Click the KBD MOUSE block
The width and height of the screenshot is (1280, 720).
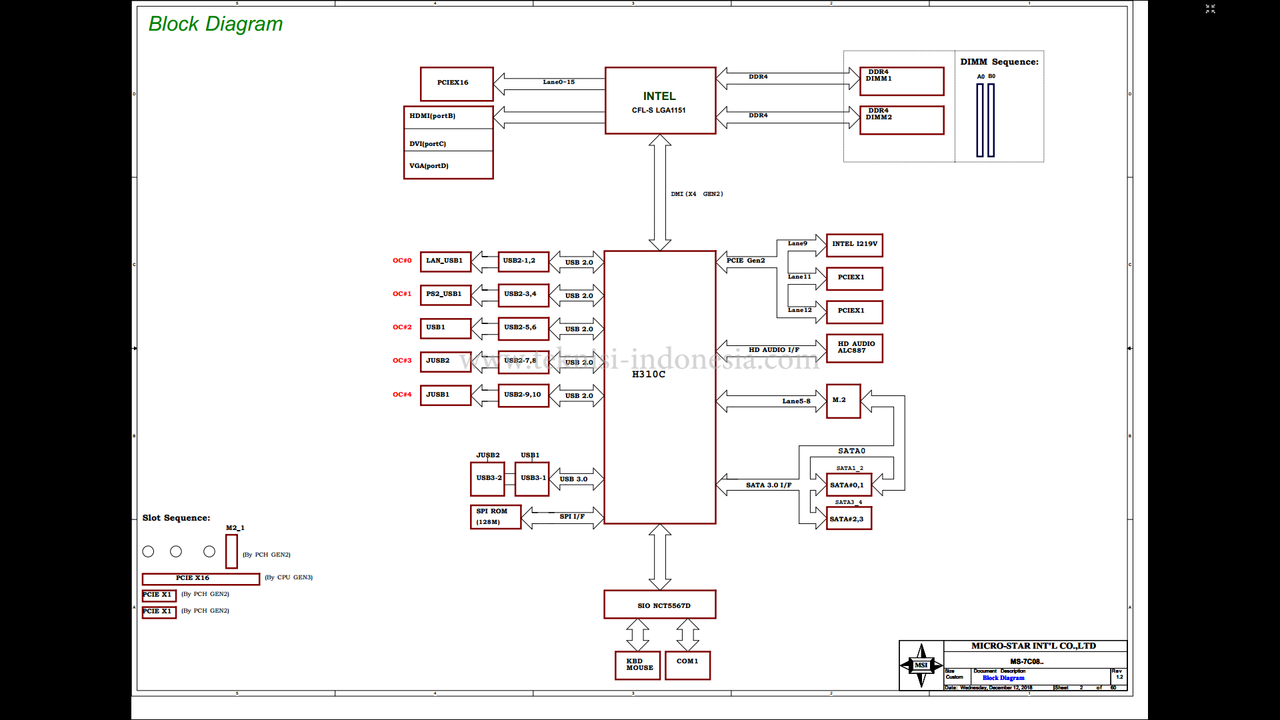(x=637, y=665)
